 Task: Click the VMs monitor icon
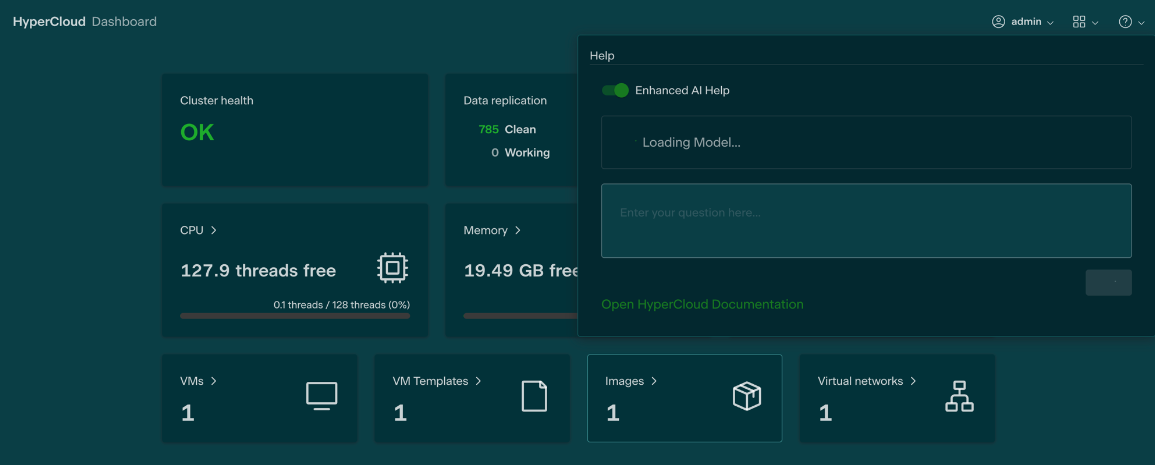pos(321,396)
